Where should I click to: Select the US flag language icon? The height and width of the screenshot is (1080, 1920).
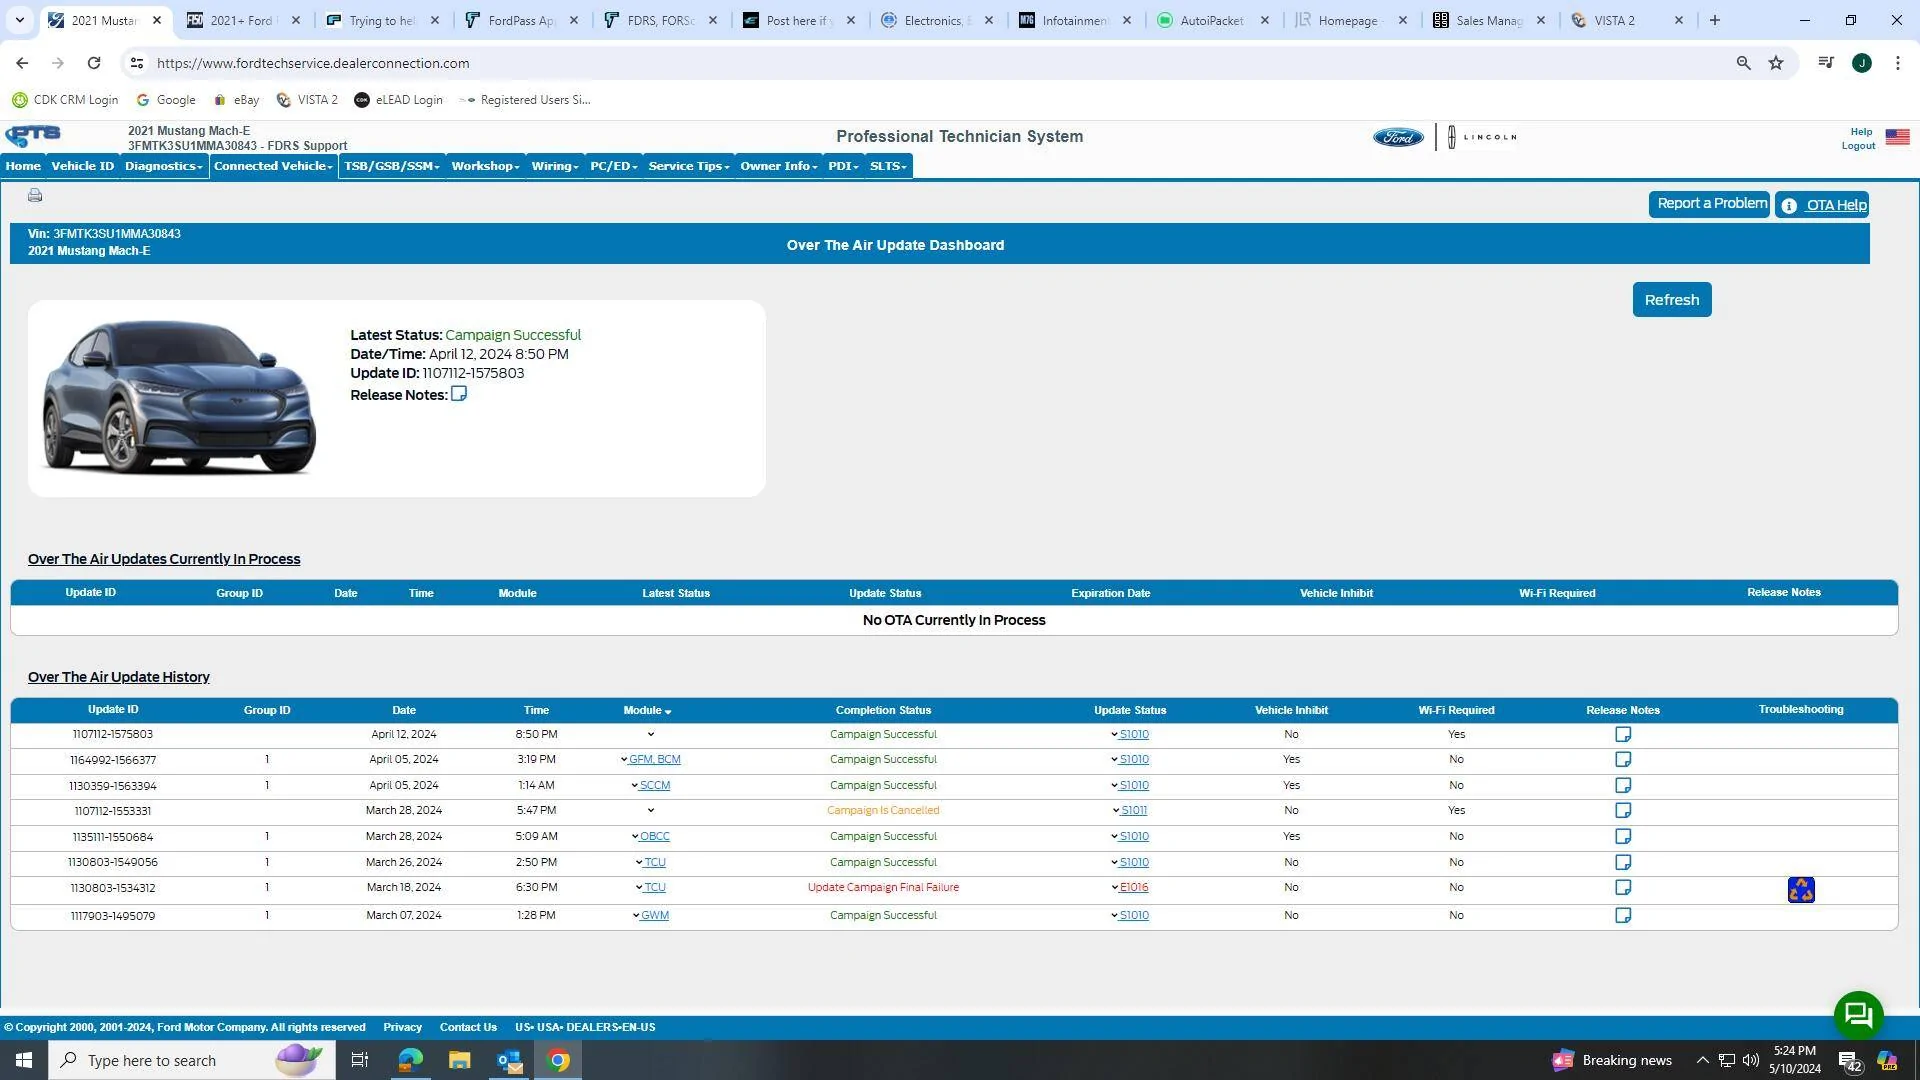(x=1897, y=137)
